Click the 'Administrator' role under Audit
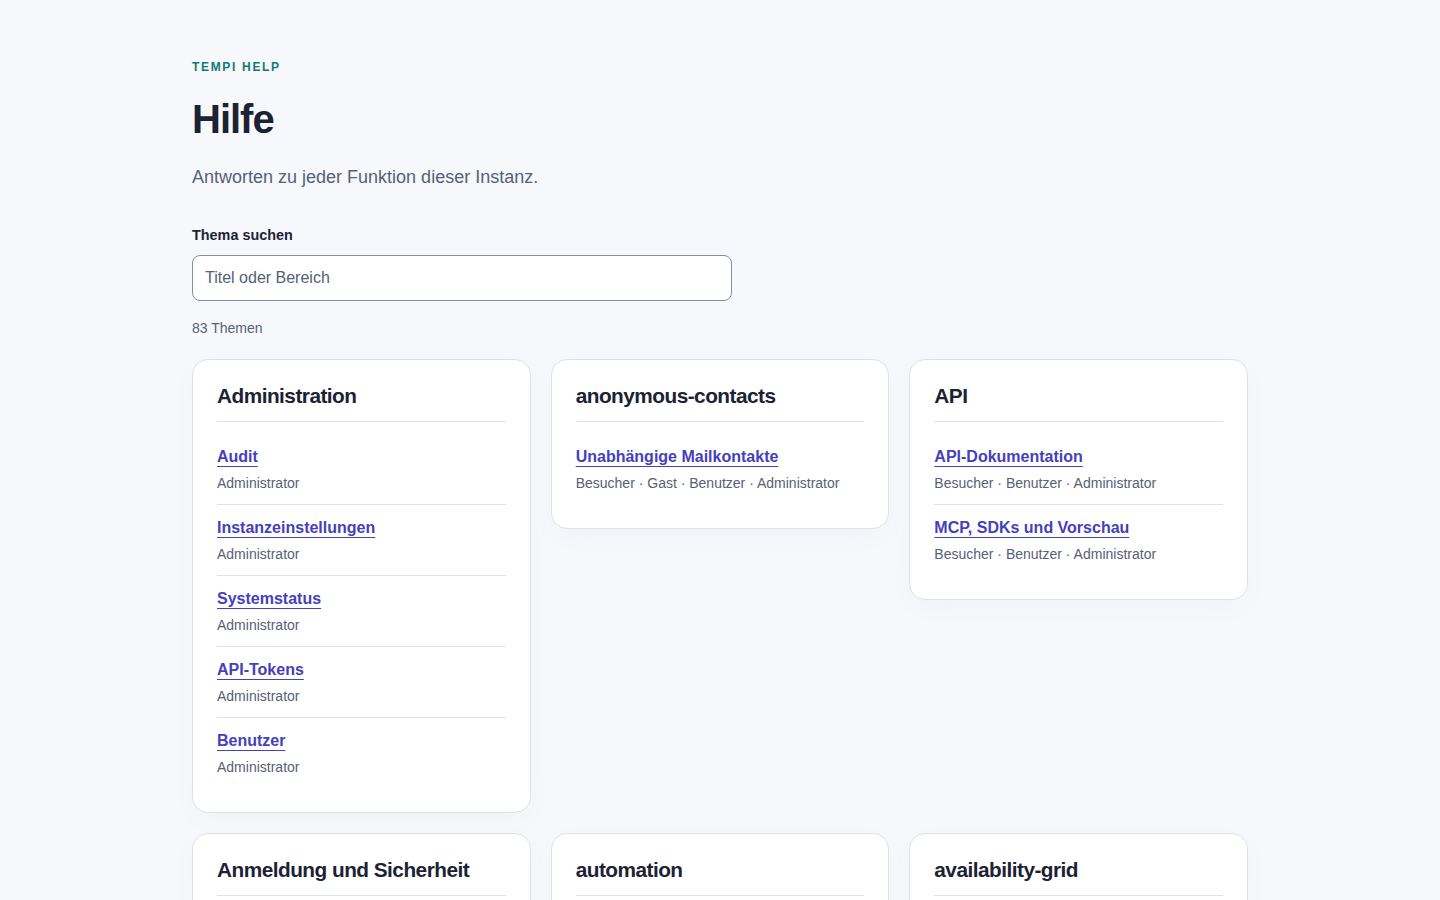Image resolution: width=1440 pixels, height=900 pixels. (x=258, y=483)
